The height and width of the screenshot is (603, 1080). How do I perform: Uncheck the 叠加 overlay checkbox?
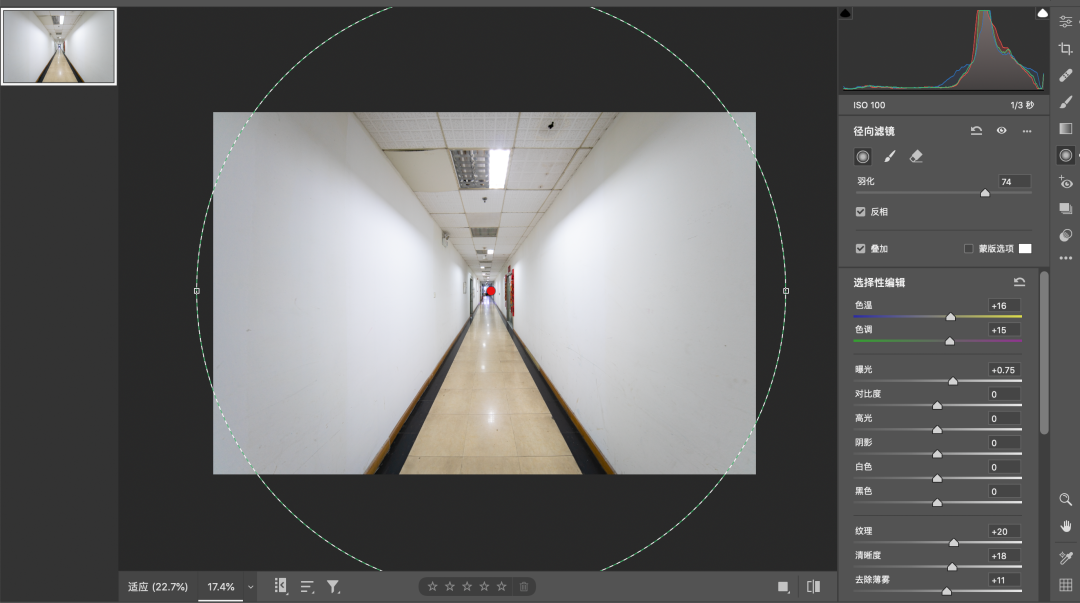(x=860, y=248)
